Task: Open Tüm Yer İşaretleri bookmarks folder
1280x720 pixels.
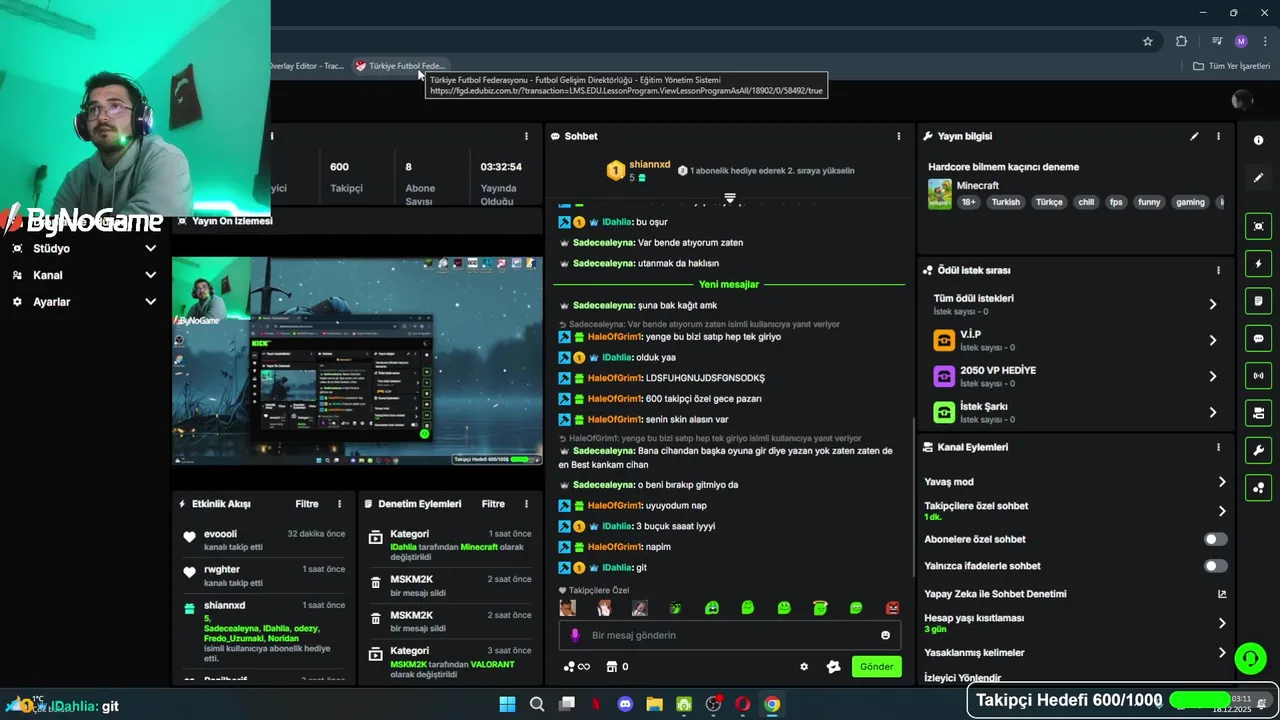Action: coord(1231,66)
